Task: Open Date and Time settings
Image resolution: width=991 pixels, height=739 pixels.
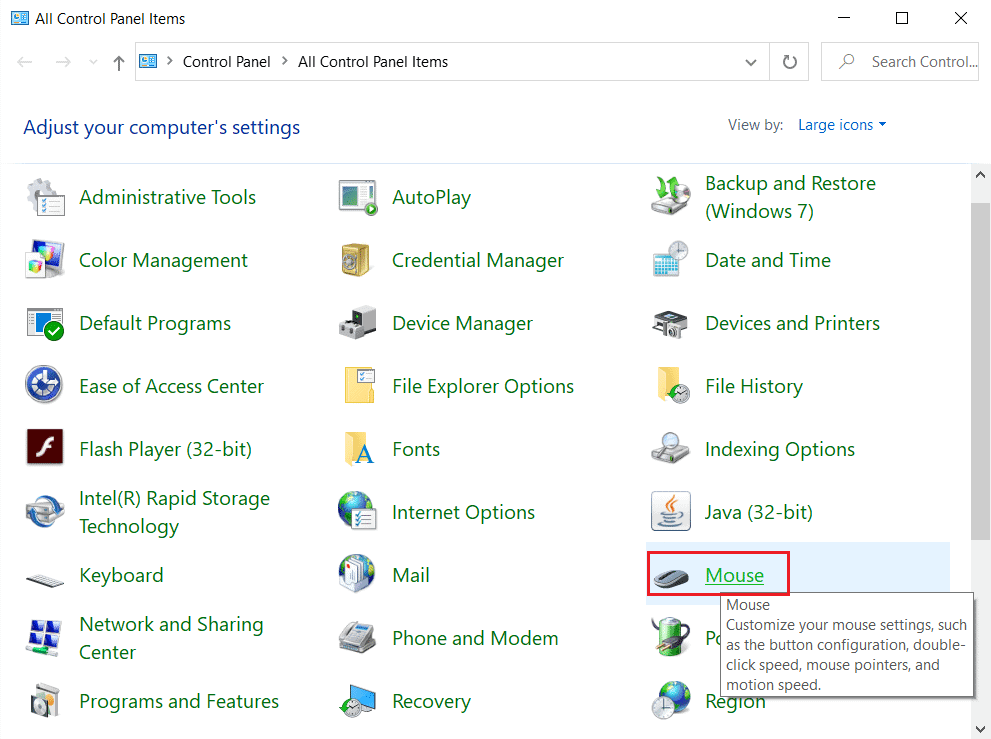Action: 767,260
